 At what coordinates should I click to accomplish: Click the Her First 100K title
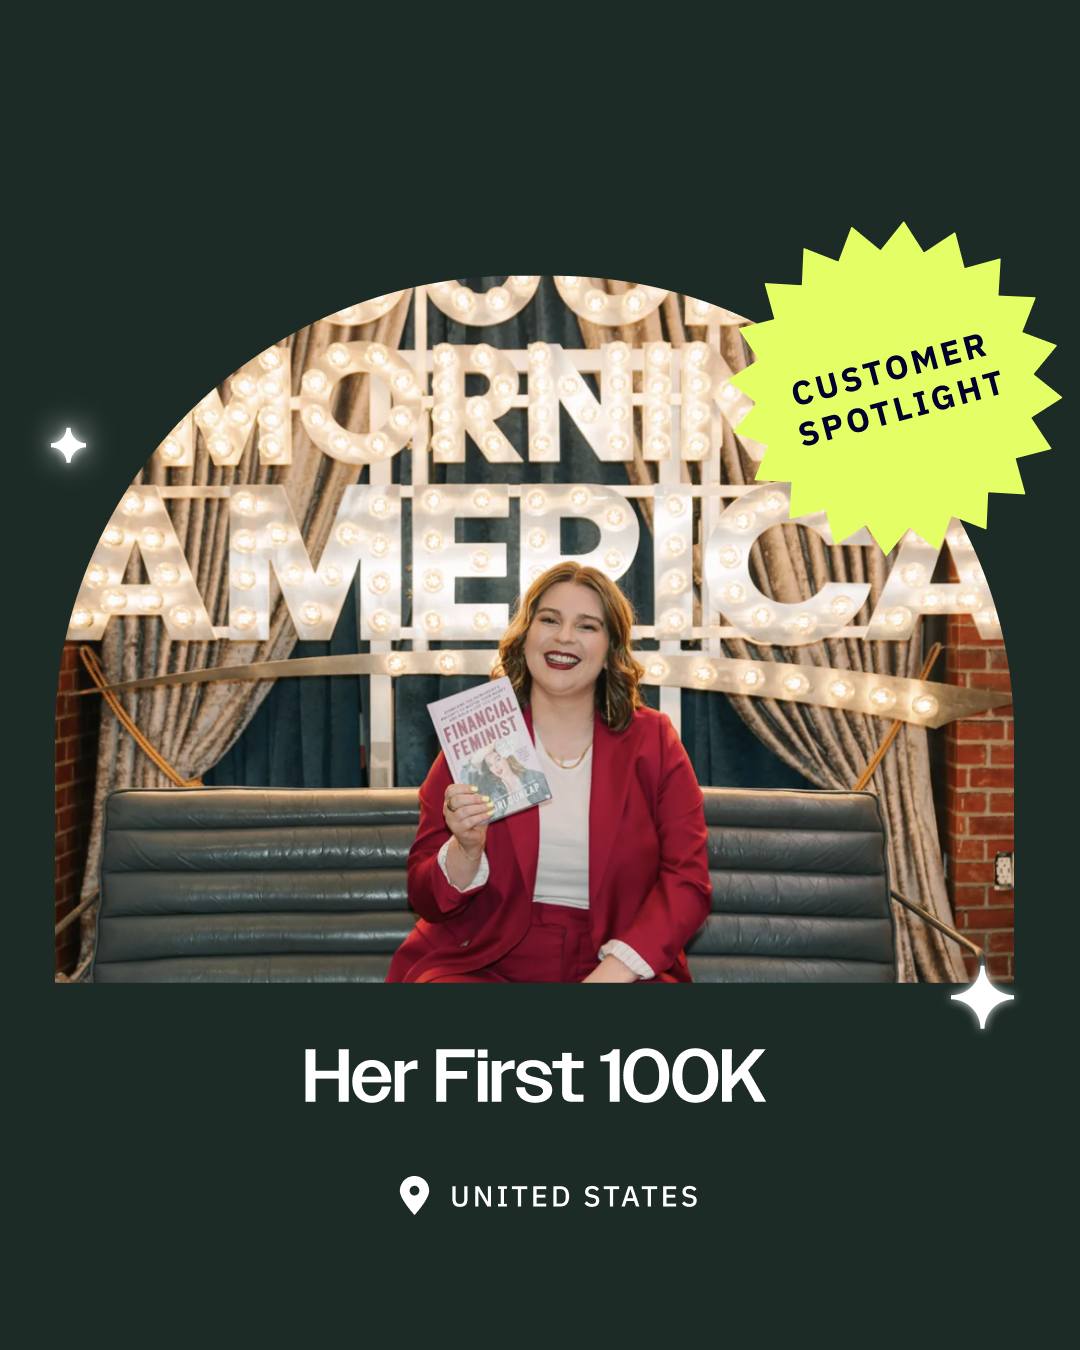[534, 1078]
